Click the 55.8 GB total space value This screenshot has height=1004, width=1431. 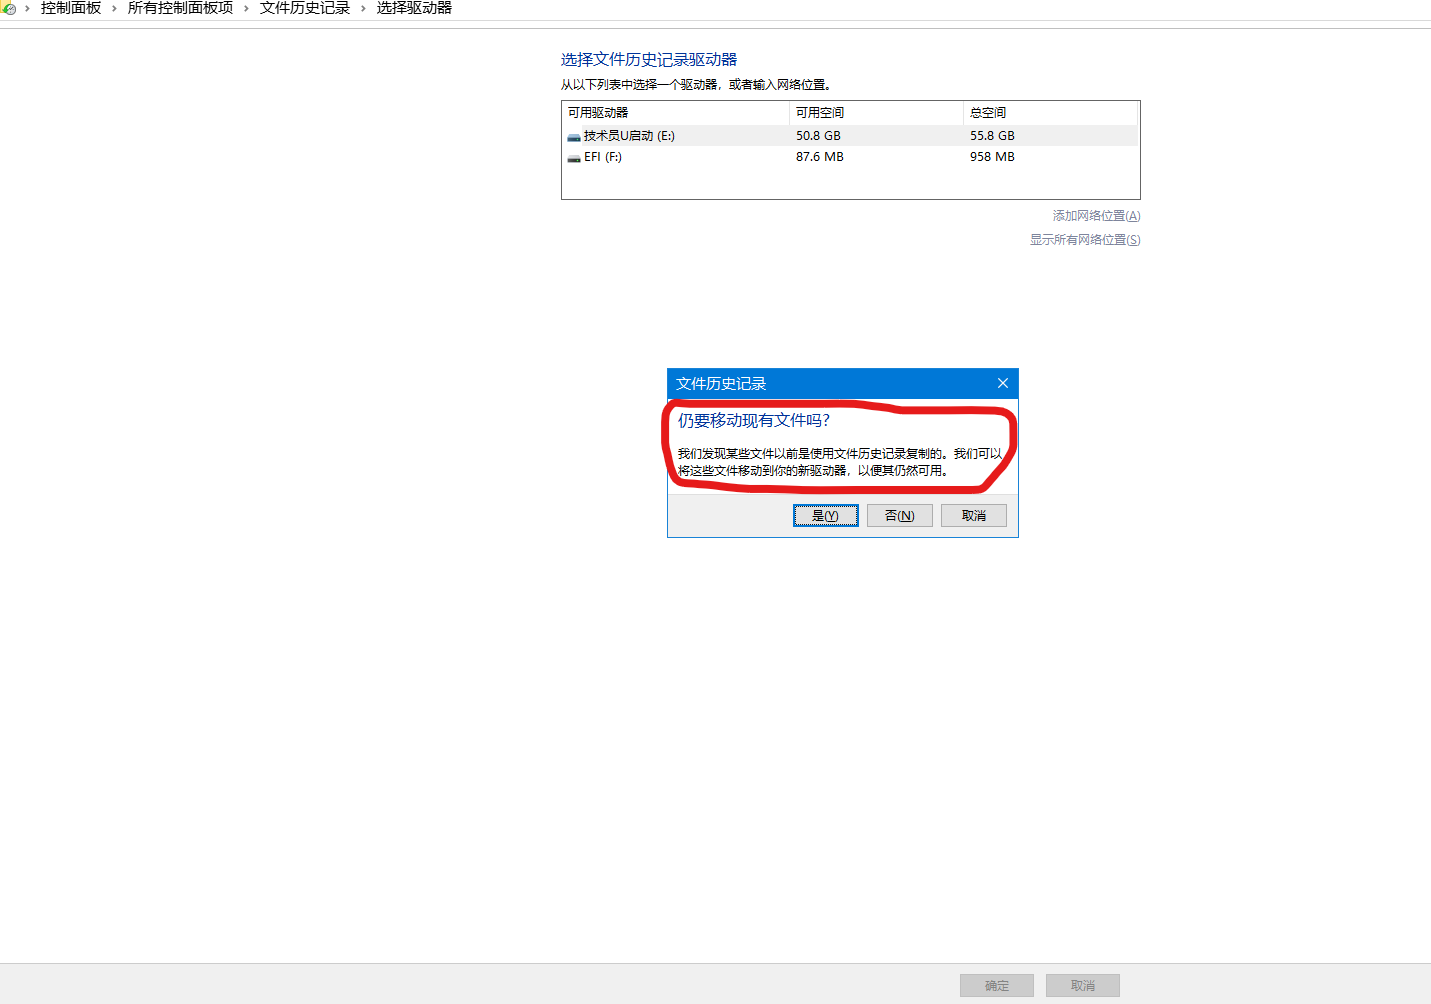pyautogui.click(x=992, y=136)
